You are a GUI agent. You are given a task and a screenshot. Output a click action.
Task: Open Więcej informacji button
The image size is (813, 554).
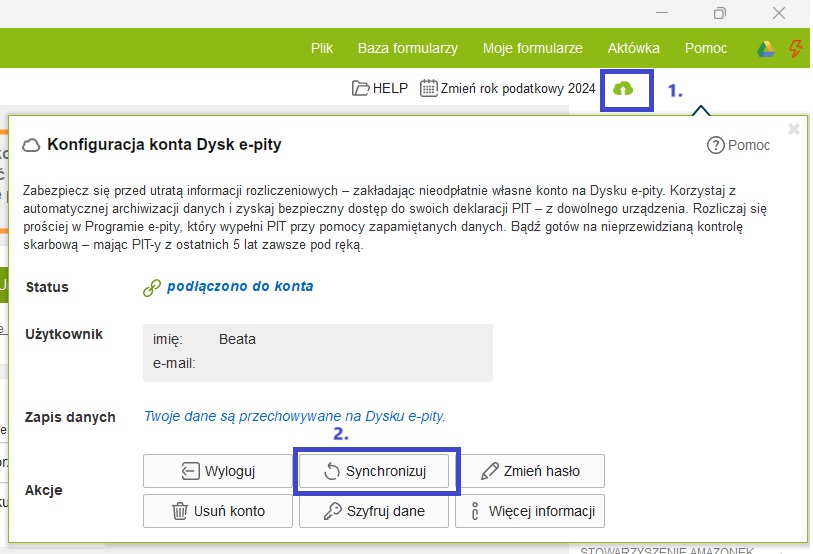[530, 511]
